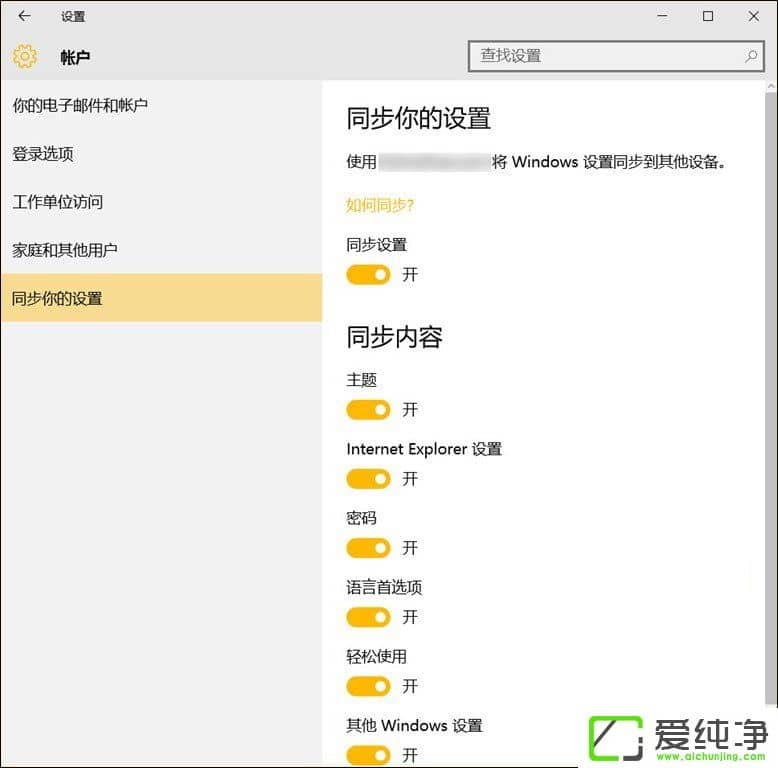Turn off the 同步设置 toggle
Viewport: 778px width, 768px height.
pyautogui.click(x=368, y=274)
